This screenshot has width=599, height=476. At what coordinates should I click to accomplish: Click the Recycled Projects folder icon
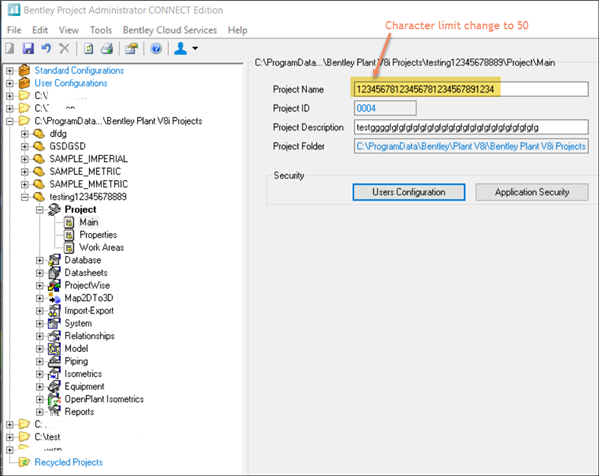24,462
